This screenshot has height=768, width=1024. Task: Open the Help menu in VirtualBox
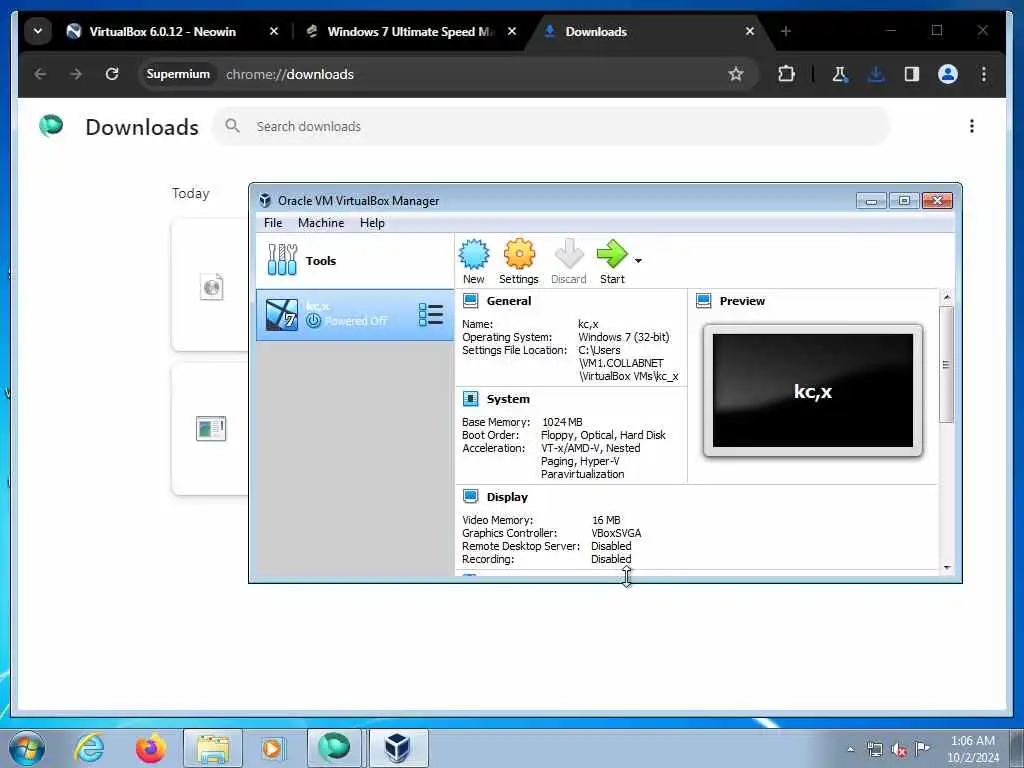click(x=372, y=223)
